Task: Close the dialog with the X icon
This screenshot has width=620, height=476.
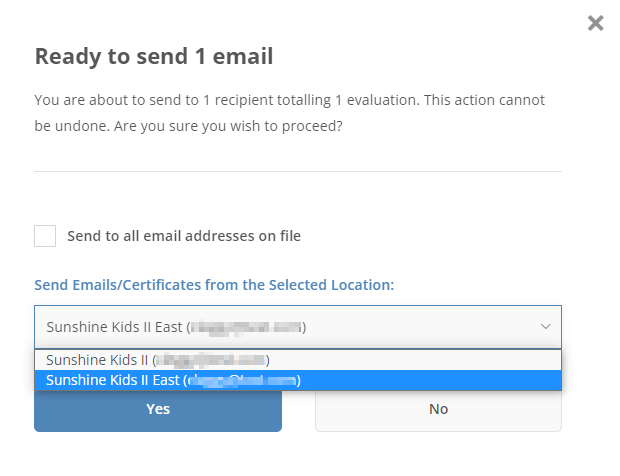Action: click(x=595, y=23)
